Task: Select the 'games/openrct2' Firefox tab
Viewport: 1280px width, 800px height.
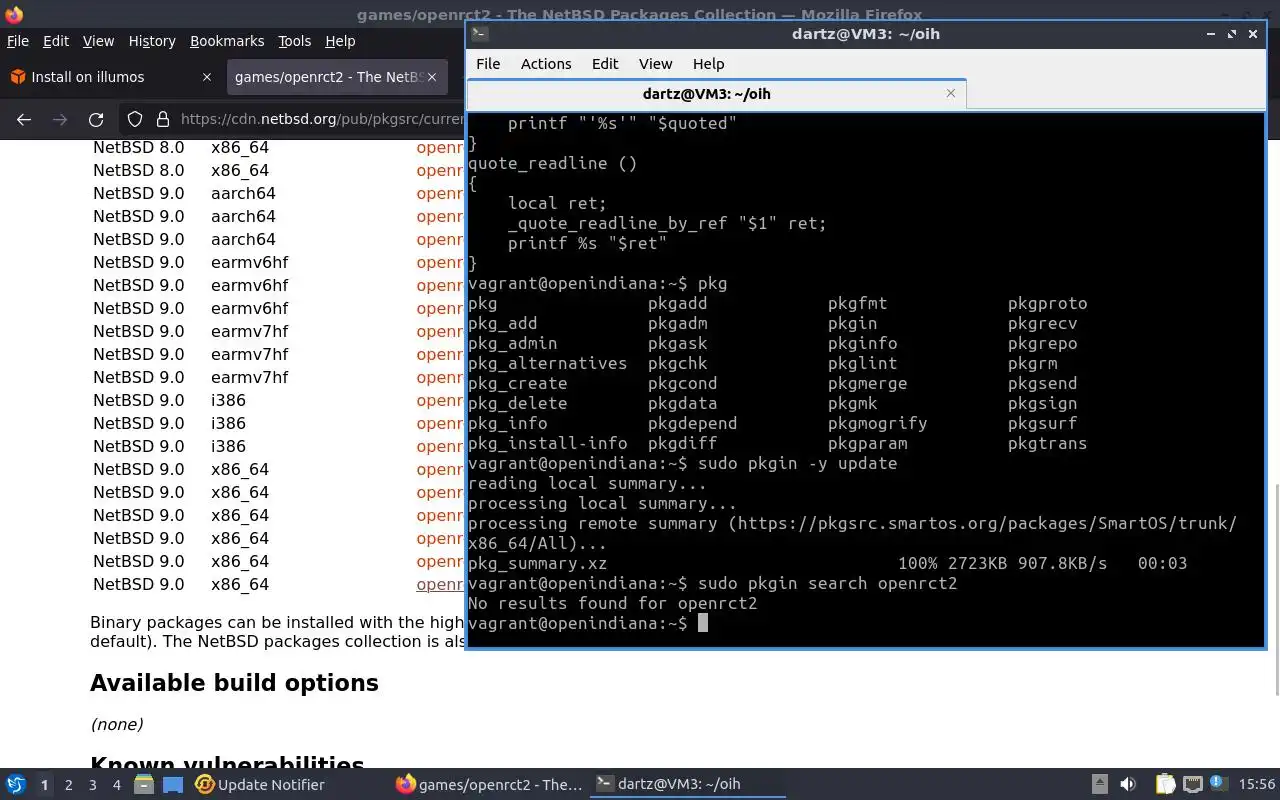Action: [335, 77]
